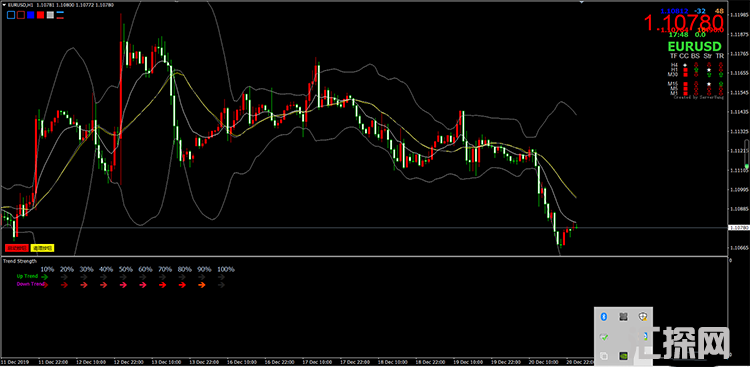Select the solid red square button

(x=41, y=15)
